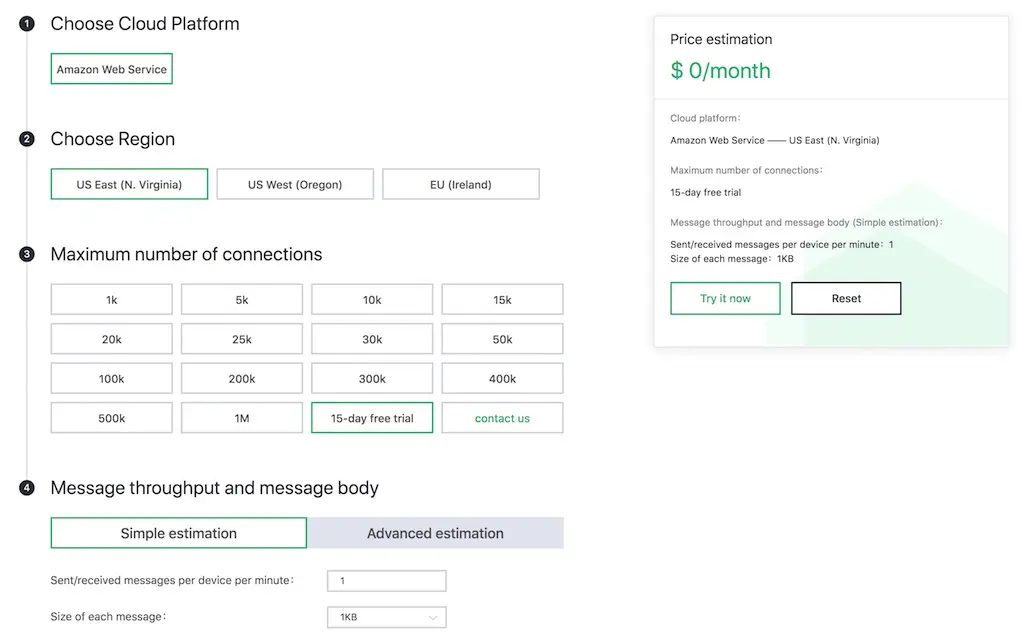Select 1k maximum connections
Viewport: 1024px width, 641px height.
tap(112, 300)
